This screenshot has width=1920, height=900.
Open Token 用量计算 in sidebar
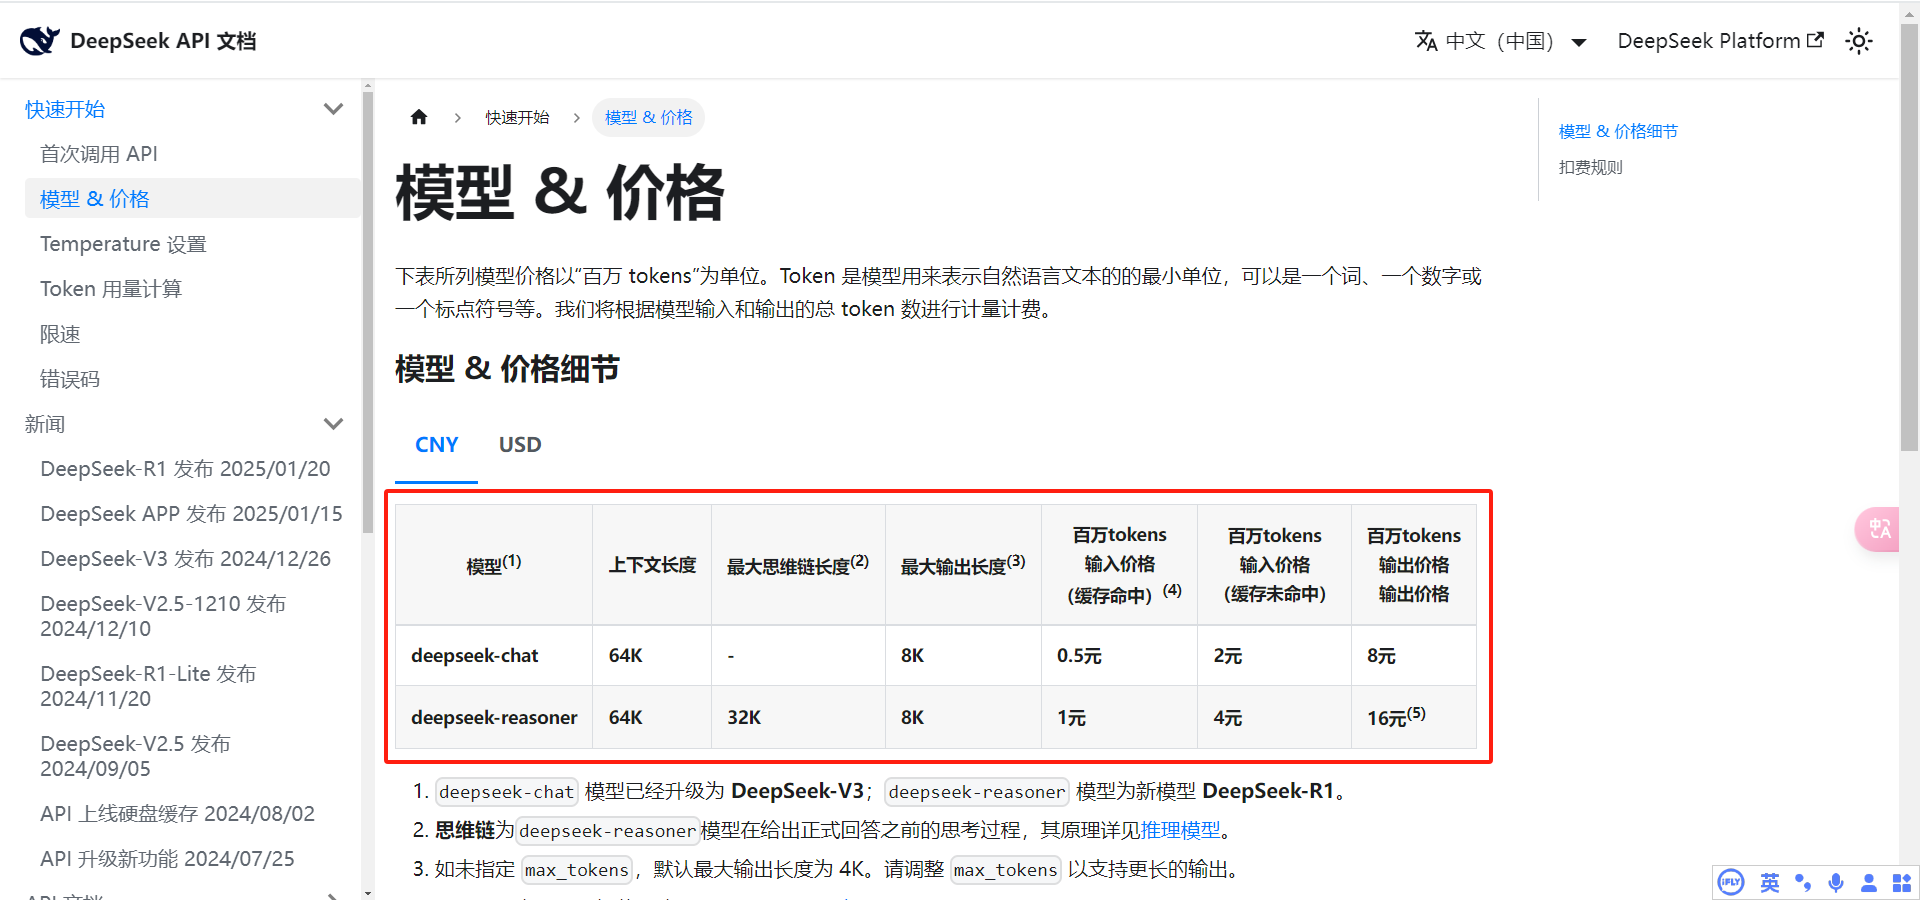pos(111,289)
